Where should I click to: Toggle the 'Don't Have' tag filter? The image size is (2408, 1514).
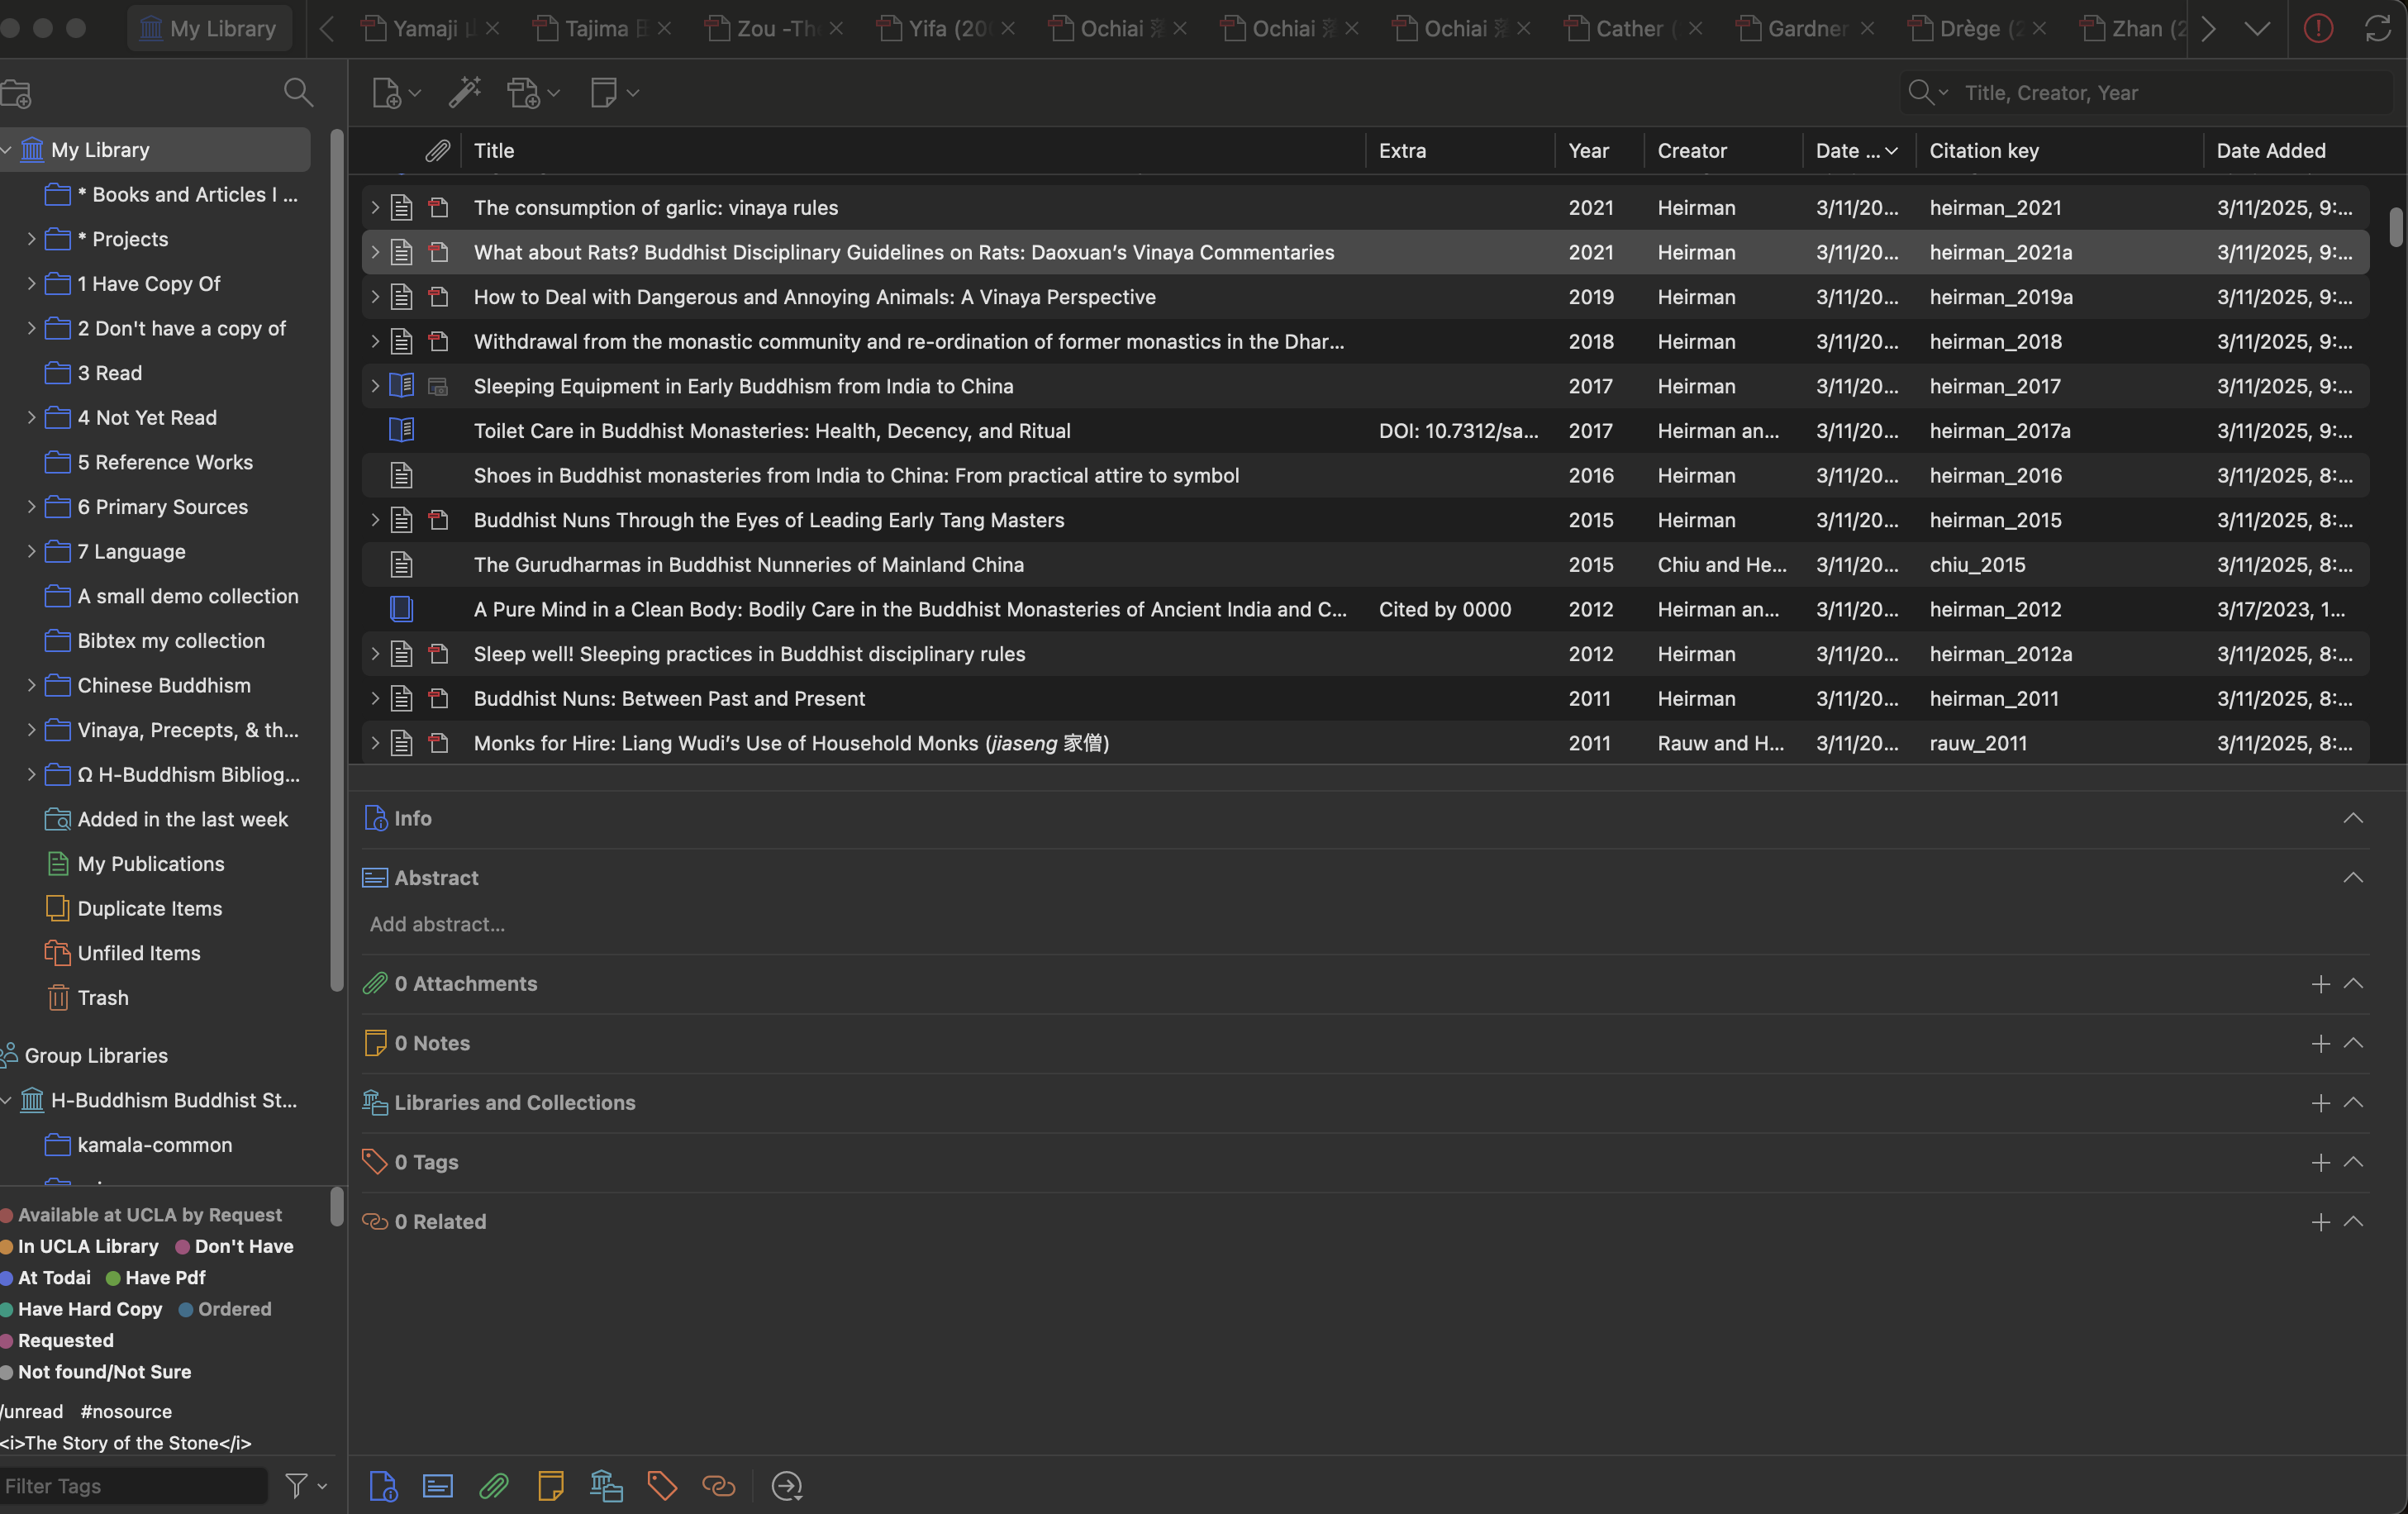[244, 1246]
